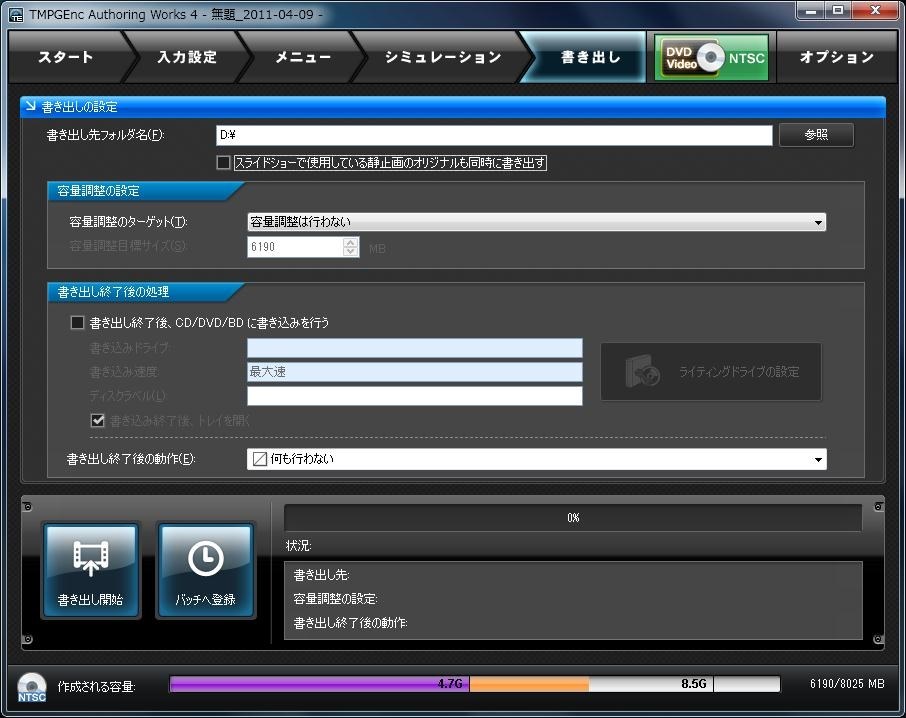This screenshot has height=718, width=906.
Task: Open the オプション tab
Action: (836, 57)
